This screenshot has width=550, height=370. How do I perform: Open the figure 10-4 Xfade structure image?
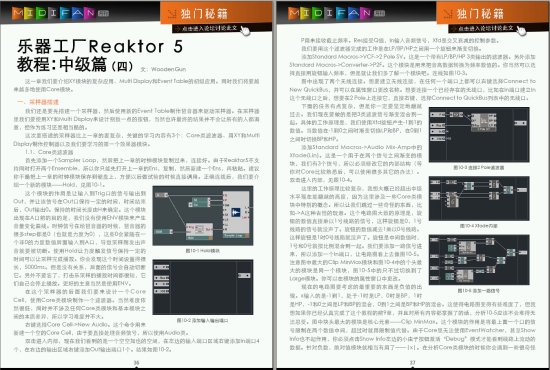click(479, 199)
